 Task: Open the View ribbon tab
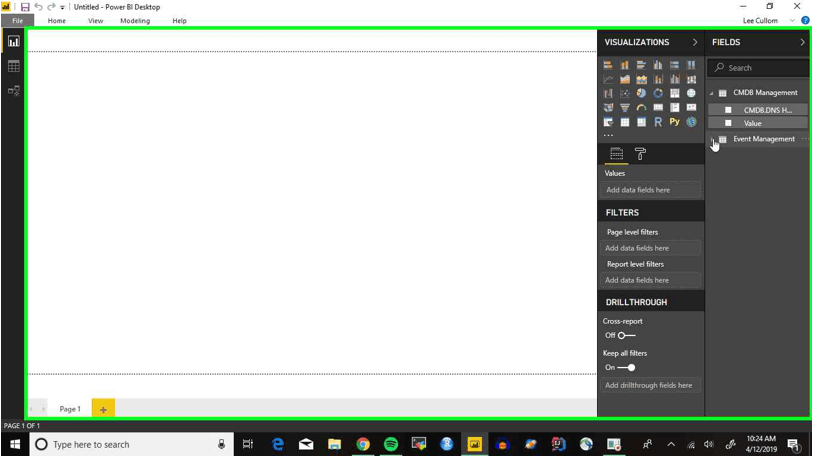pos(95,21)
